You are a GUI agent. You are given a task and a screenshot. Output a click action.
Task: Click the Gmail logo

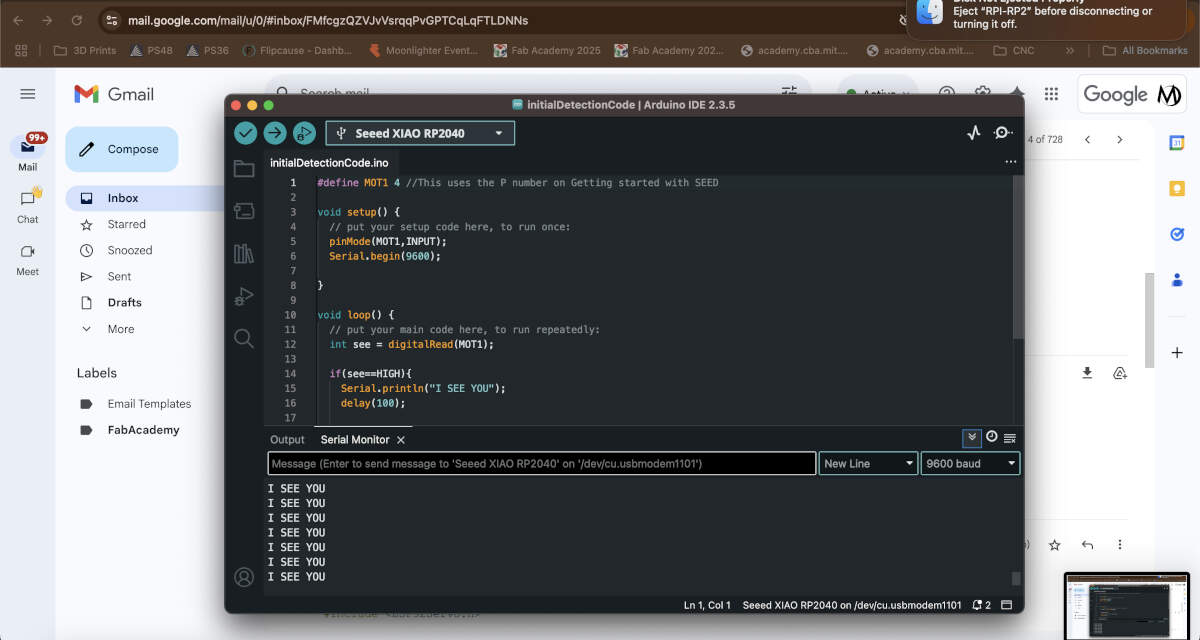tap(114, 94)
